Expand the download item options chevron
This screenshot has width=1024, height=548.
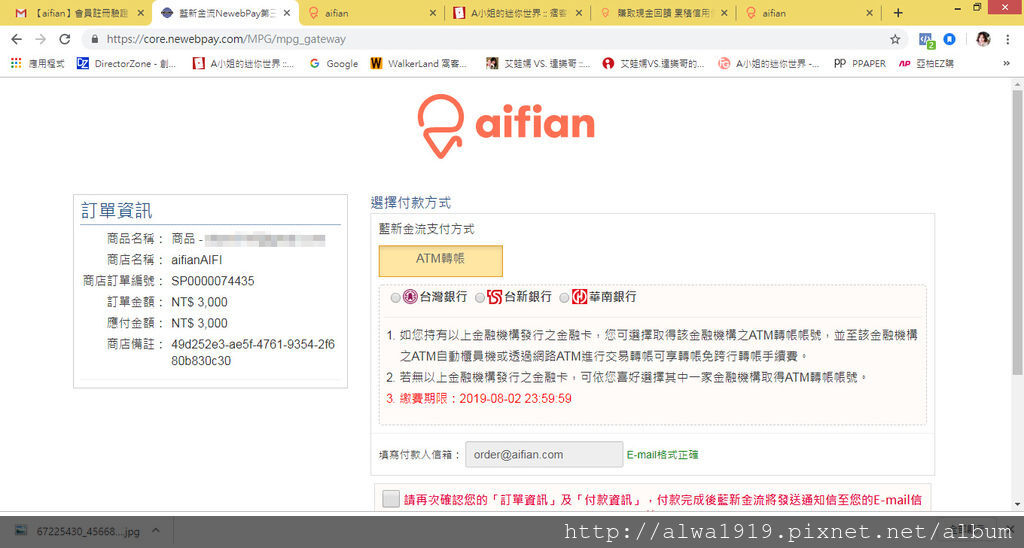click(x=155, y=531)
